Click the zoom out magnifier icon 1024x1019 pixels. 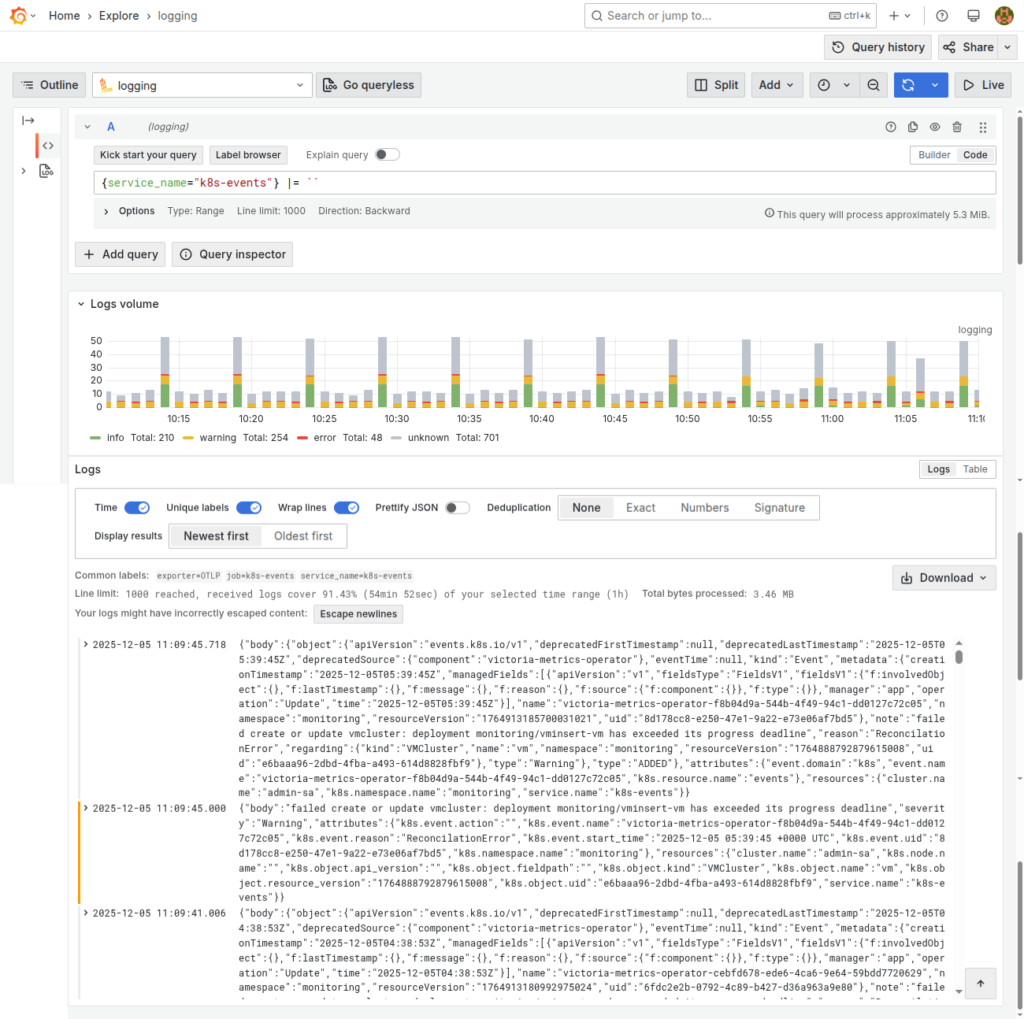pyautogui.click(x=873, y=85)
